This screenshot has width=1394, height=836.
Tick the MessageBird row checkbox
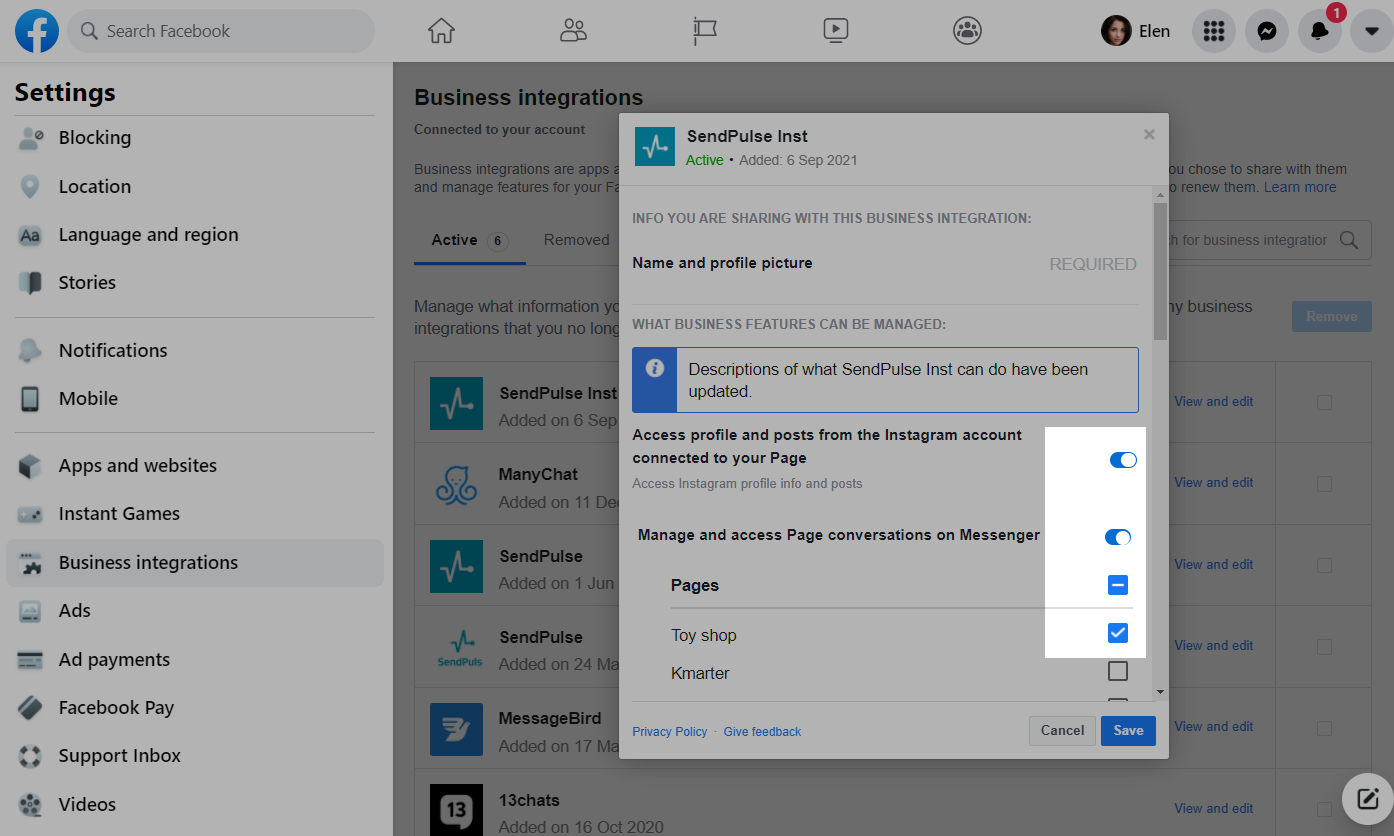point(1324,727)
